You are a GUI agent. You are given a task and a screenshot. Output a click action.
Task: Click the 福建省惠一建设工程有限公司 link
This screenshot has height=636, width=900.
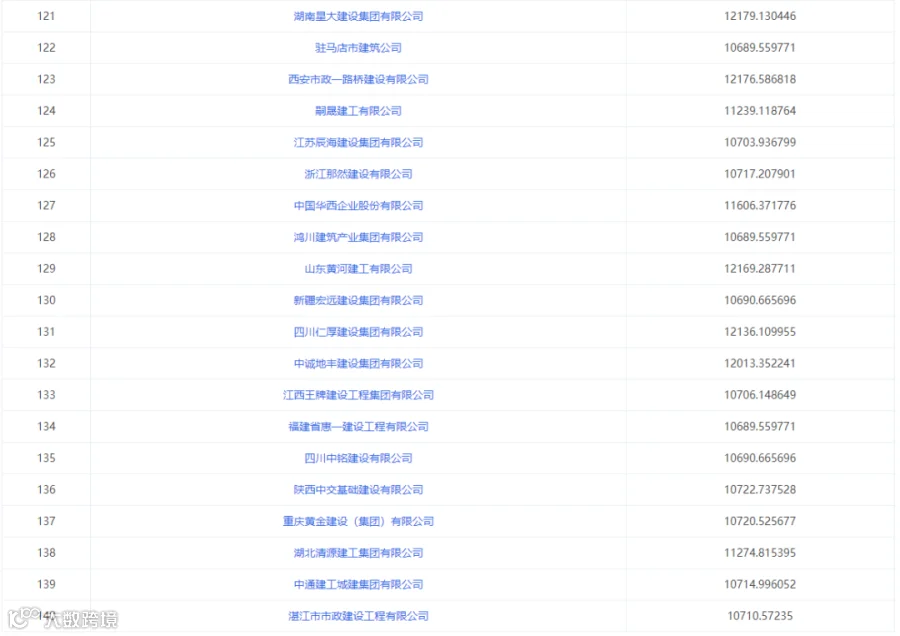click(x=358, y=426)
